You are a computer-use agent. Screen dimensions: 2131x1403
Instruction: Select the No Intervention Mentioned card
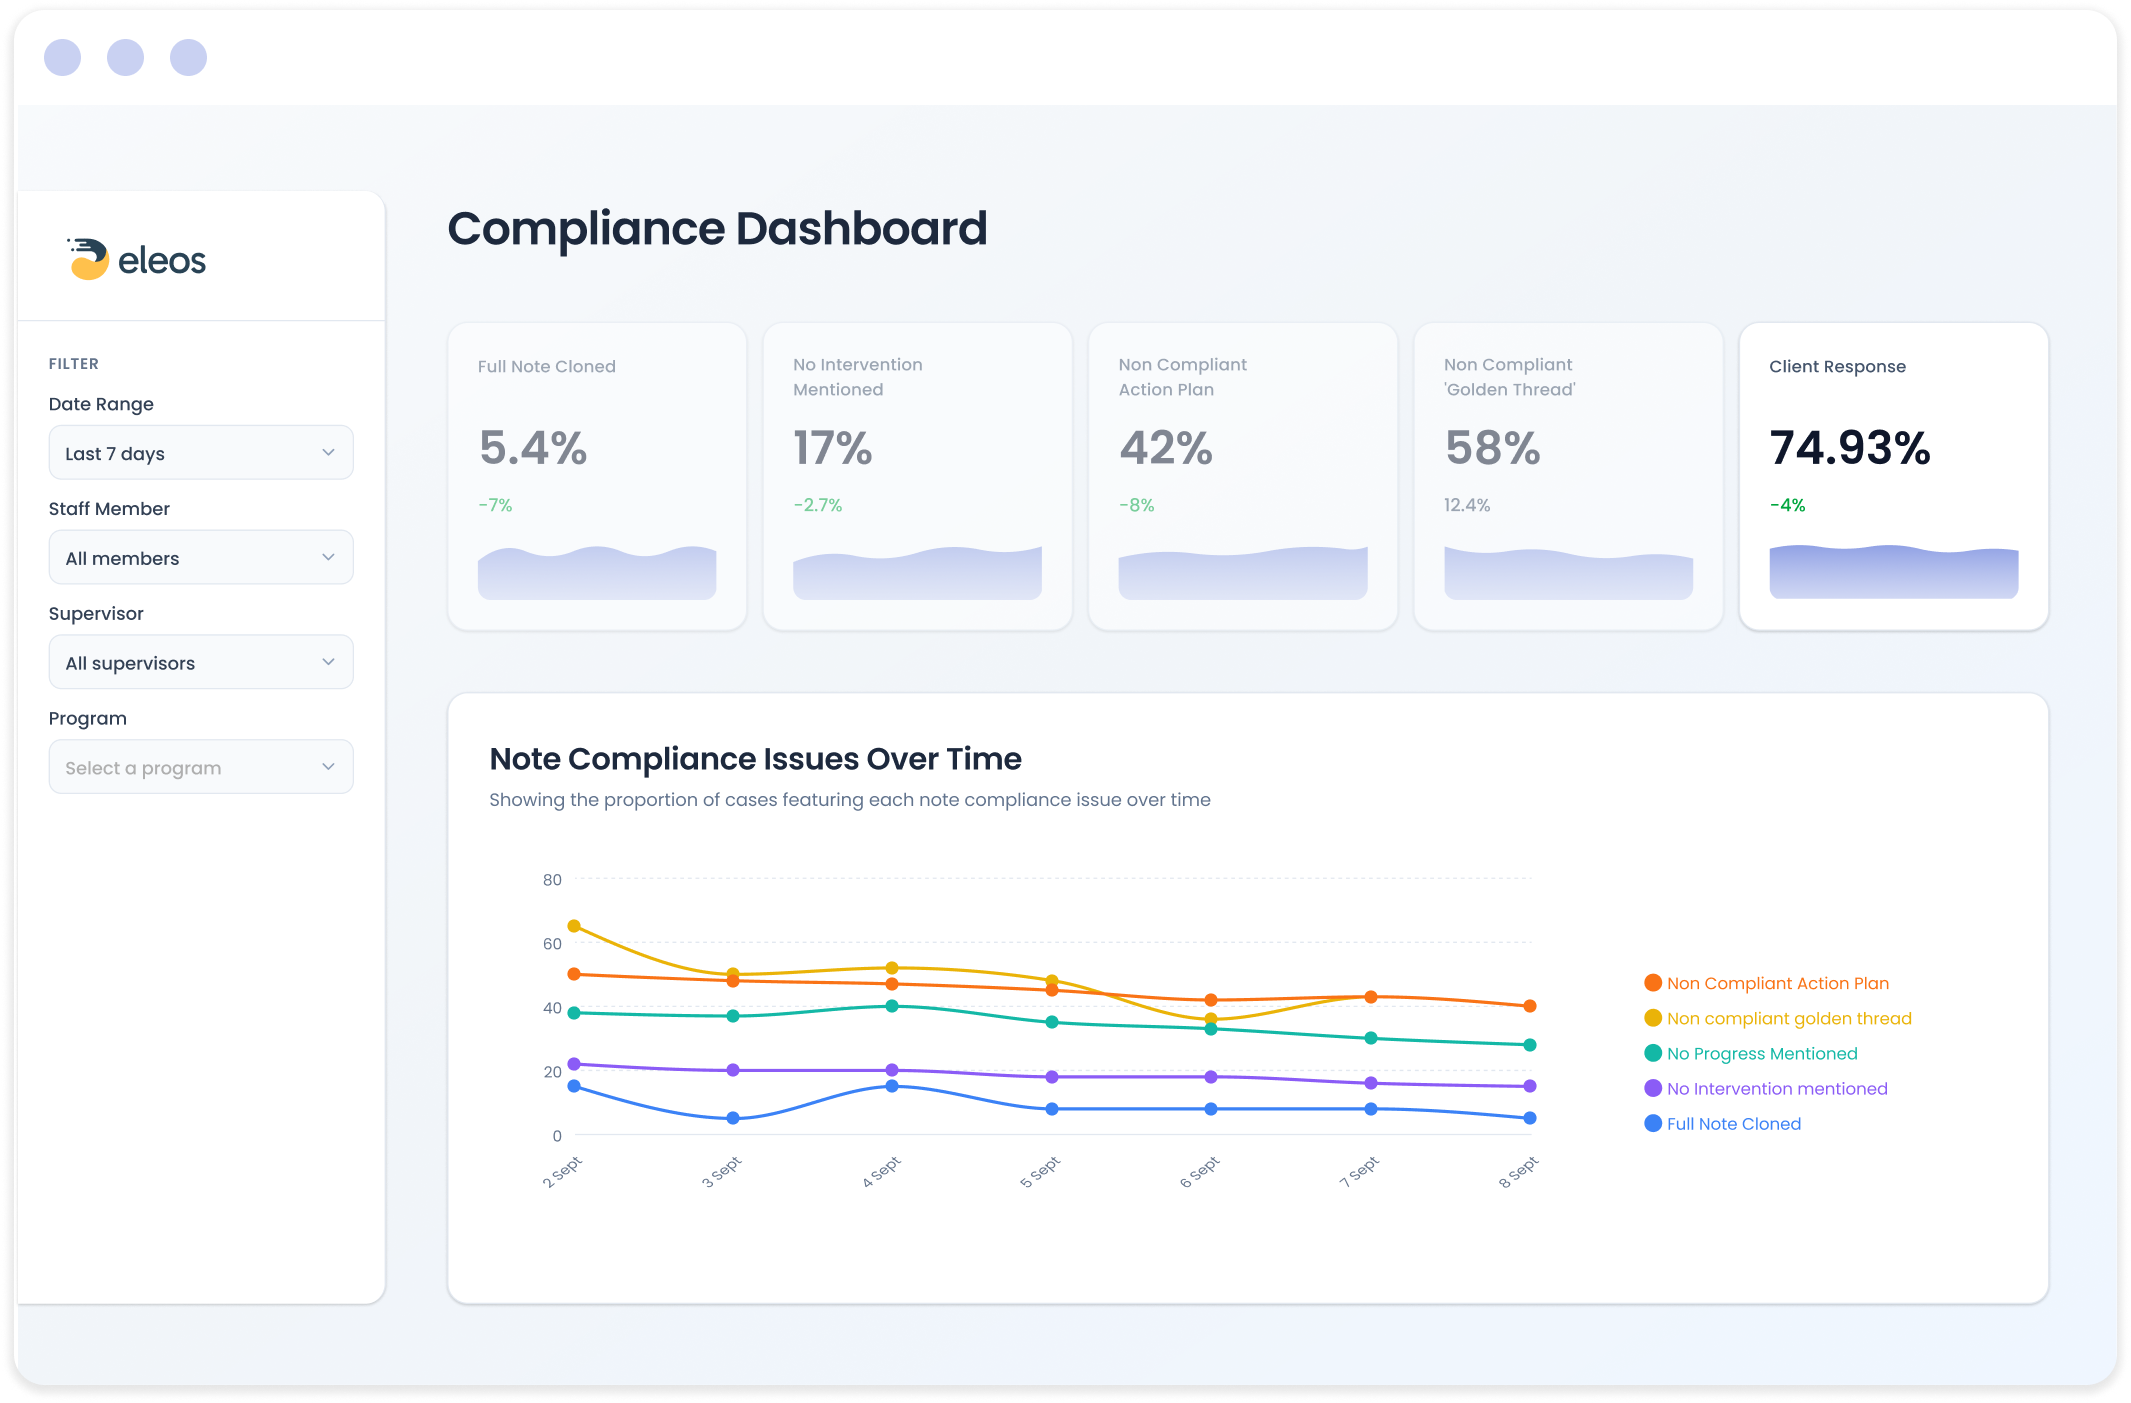[917, 475]
